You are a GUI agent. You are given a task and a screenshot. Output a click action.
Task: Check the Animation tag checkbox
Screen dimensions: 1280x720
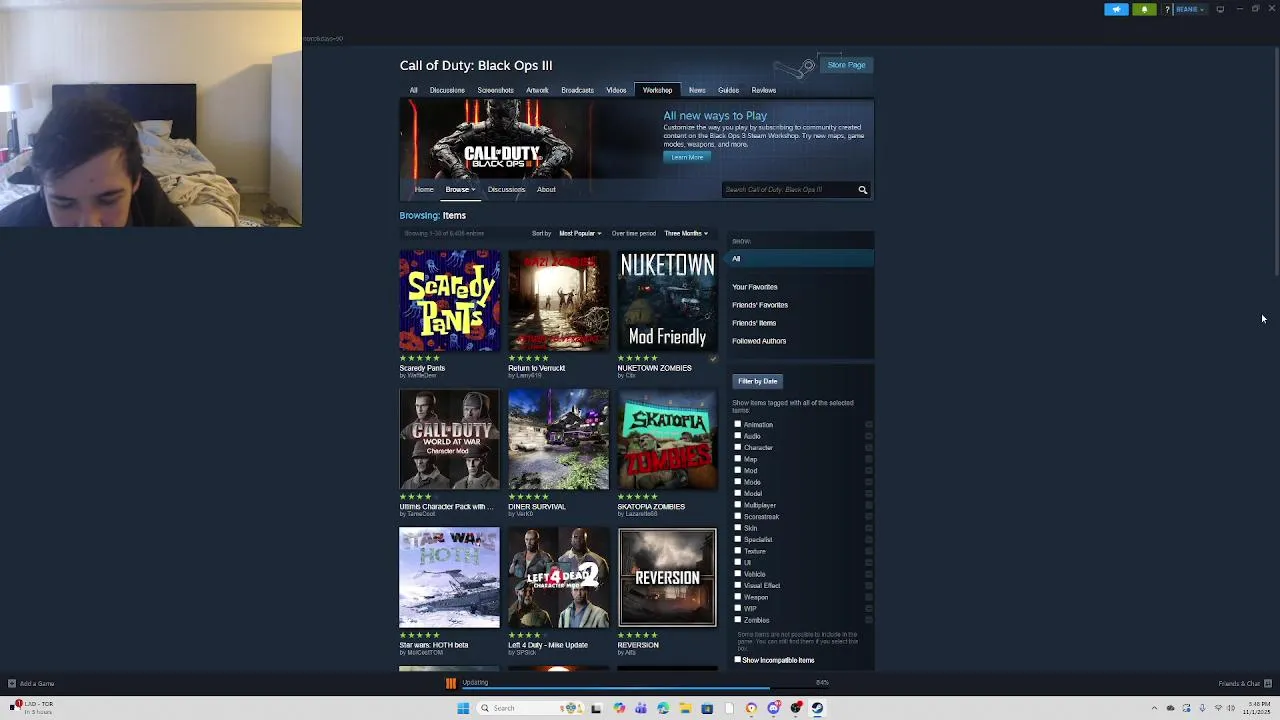tap(738, 425)
